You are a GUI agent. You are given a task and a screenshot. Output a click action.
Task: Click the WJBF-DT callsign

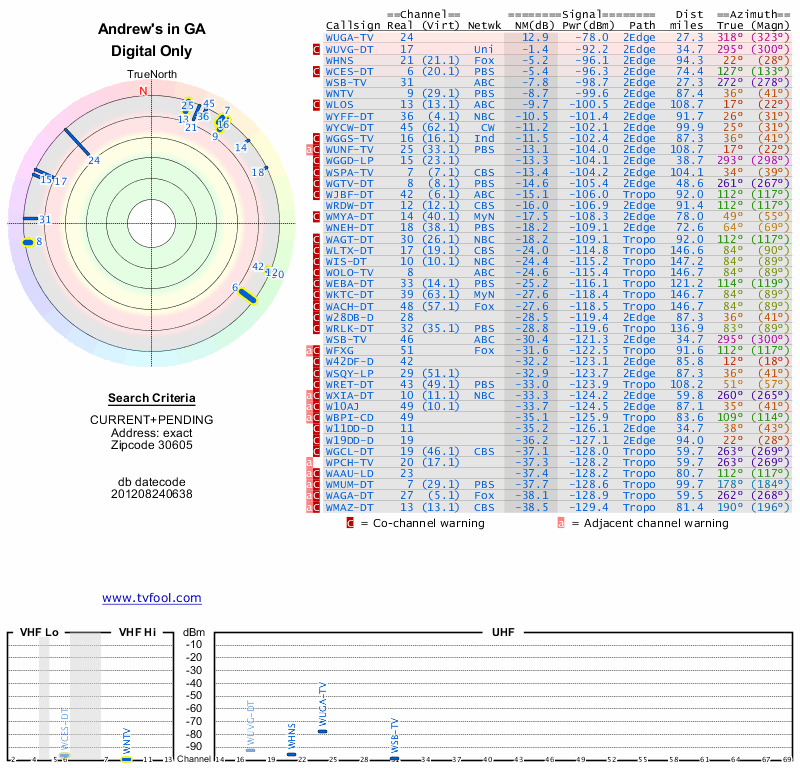click(x=349, y=194)
